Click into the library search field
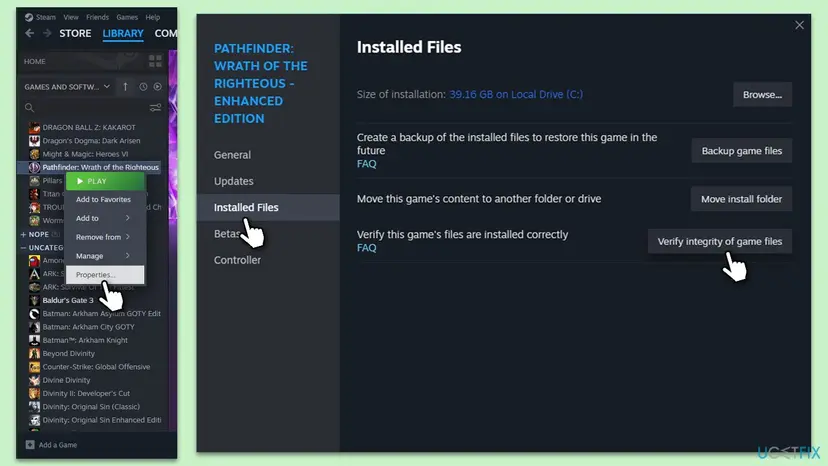The height and width of the screenshot is (466, 828). tap(90, 108)
